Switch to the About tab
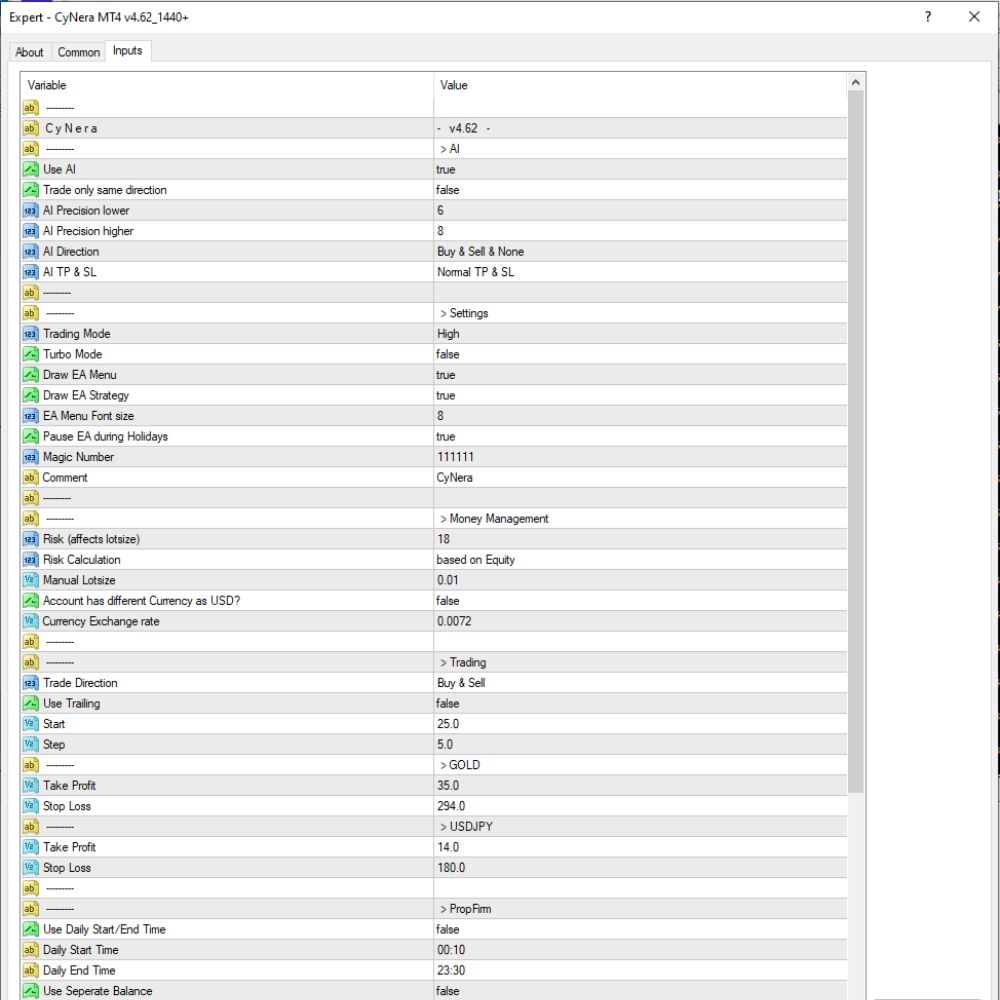This screenshot has width=1000, height=1000. (x=29, y=52)
